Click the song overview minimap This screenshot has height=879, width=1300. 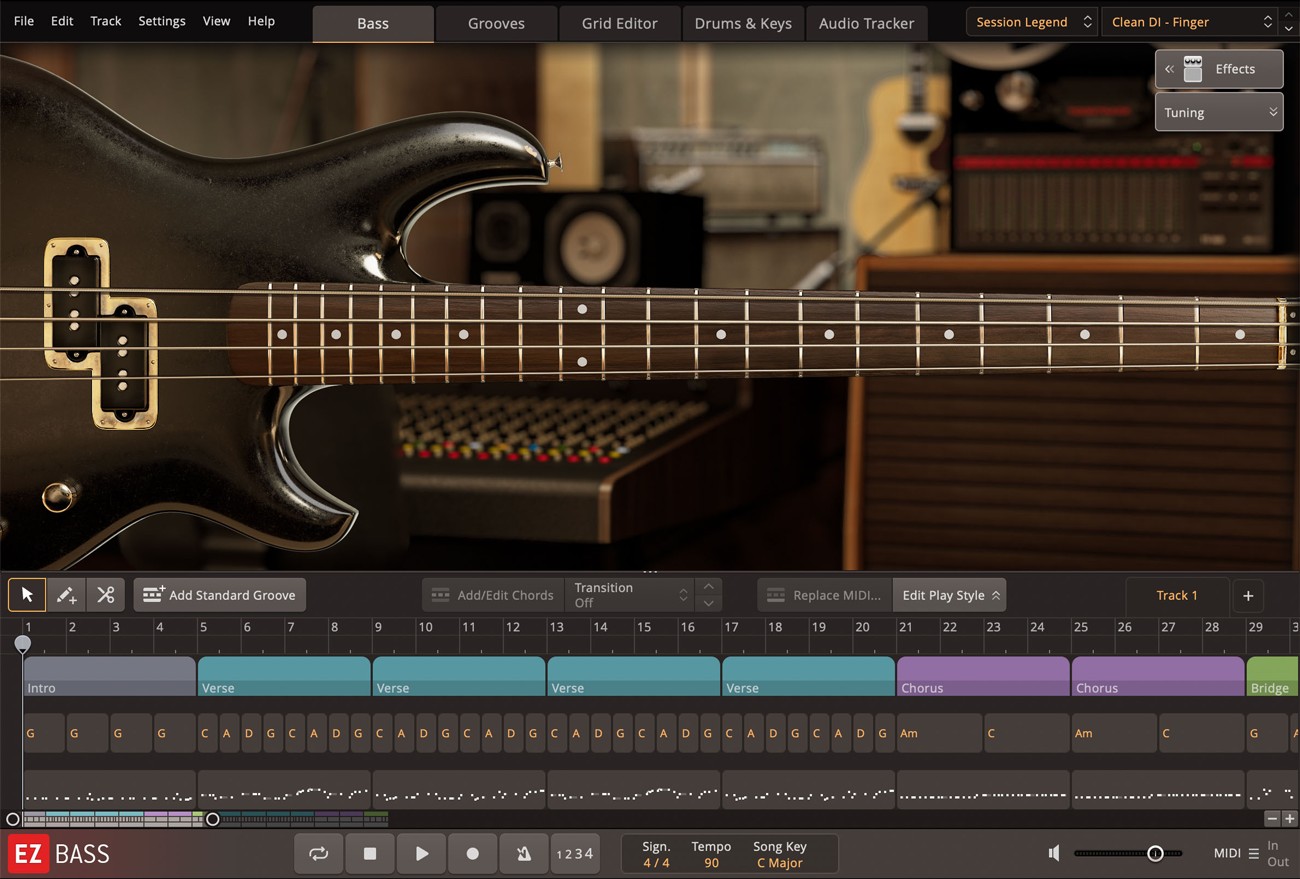[x=205, y=819]
